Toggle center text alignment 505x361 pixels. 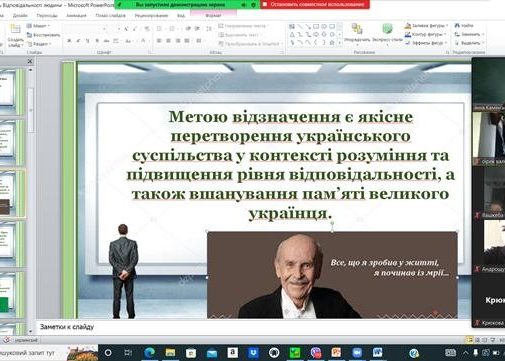(168, 41)
